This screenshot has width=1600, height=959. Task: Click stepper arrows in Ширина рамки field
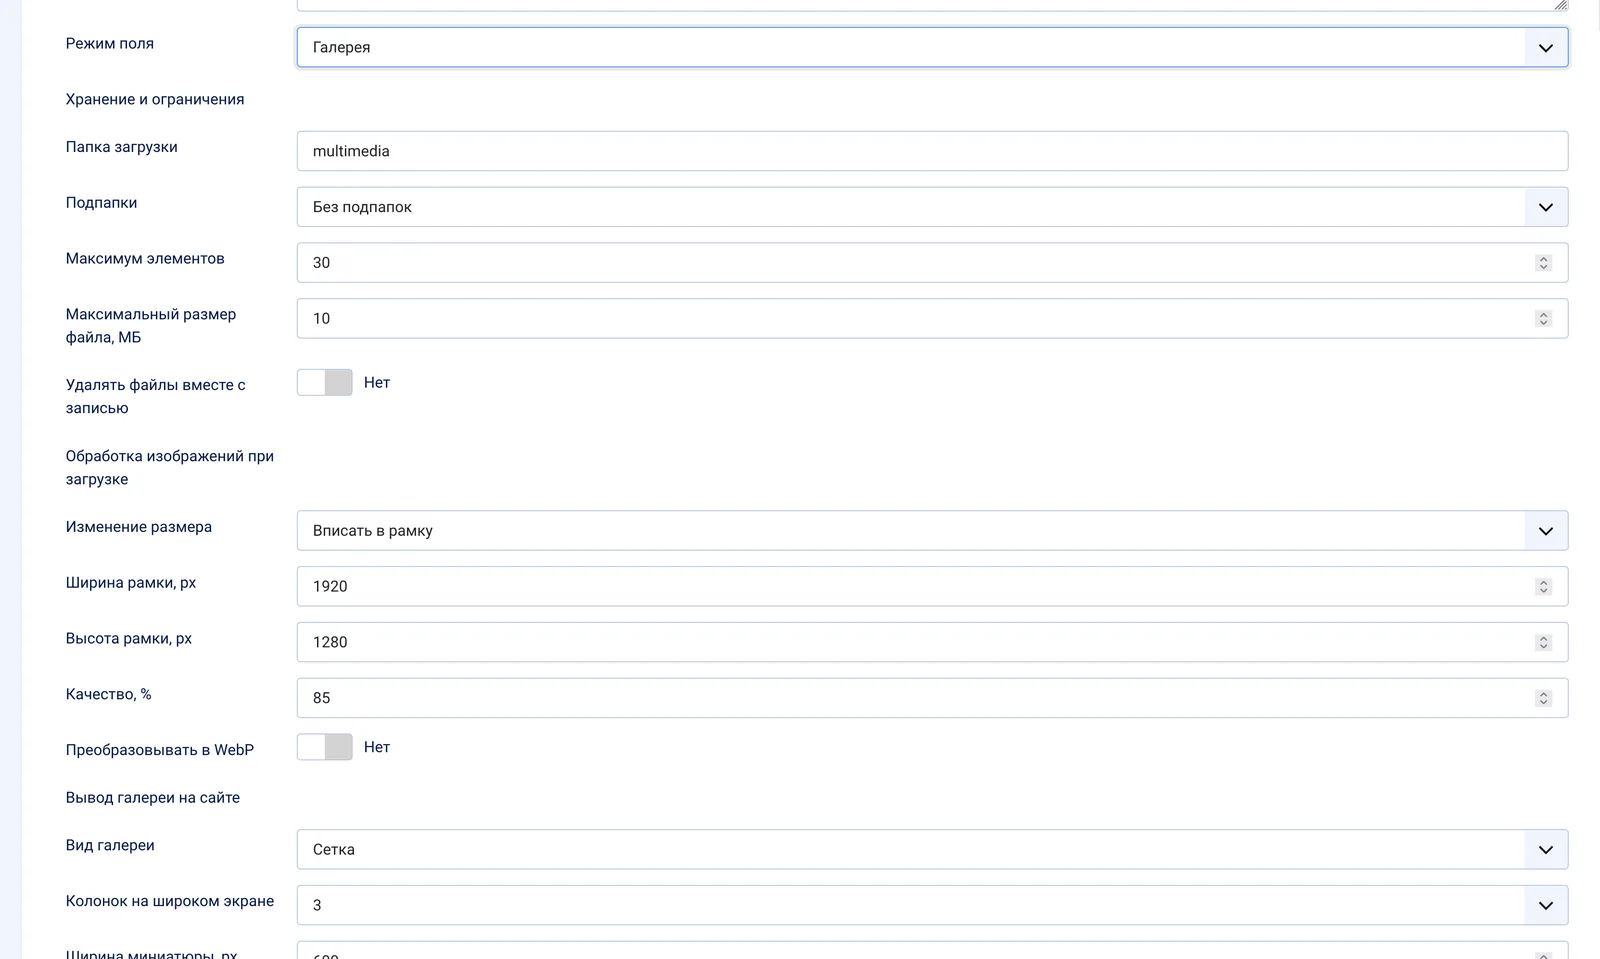[1543, 587]
